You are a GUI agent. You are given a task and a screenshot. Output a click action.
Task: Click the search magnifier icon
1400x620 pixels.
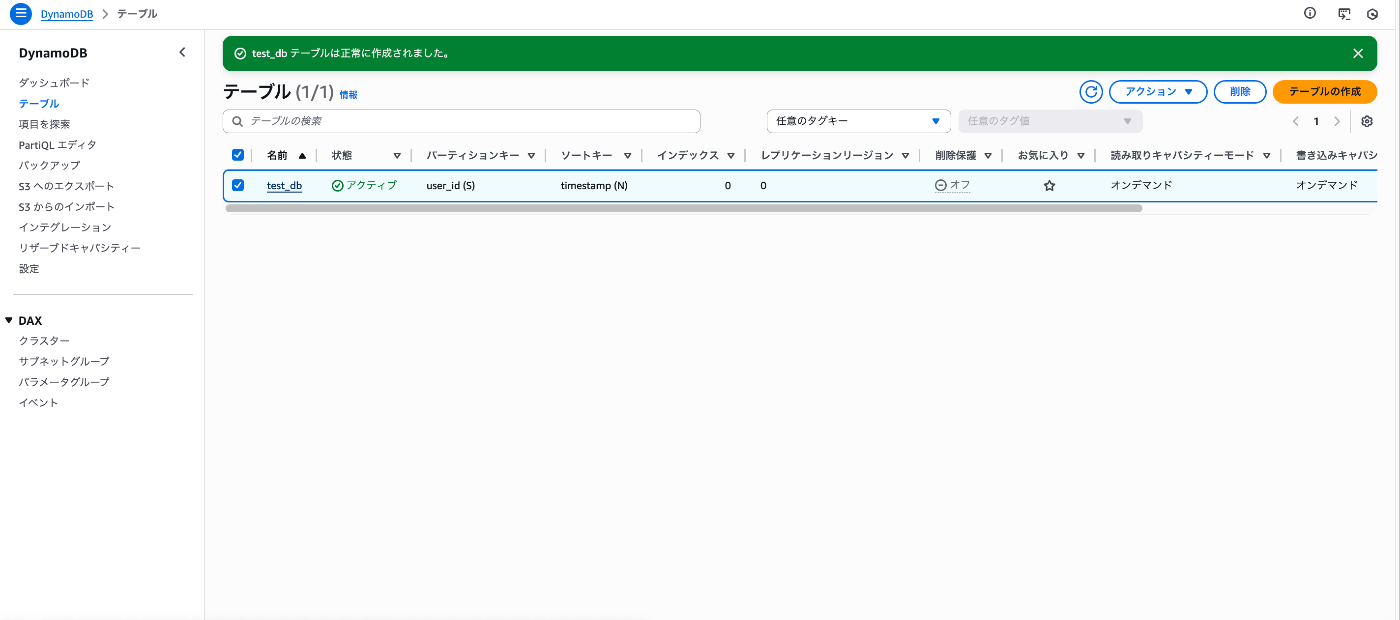238,121
